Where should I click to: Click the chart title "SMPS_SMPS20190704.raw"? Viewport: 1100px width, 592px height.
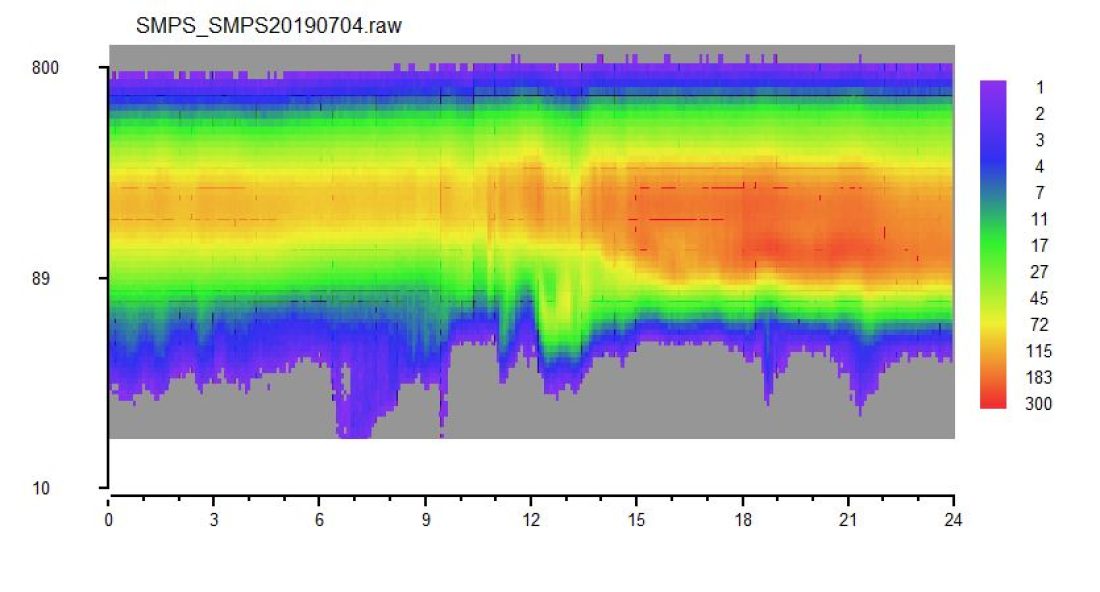tap(269, 26)
